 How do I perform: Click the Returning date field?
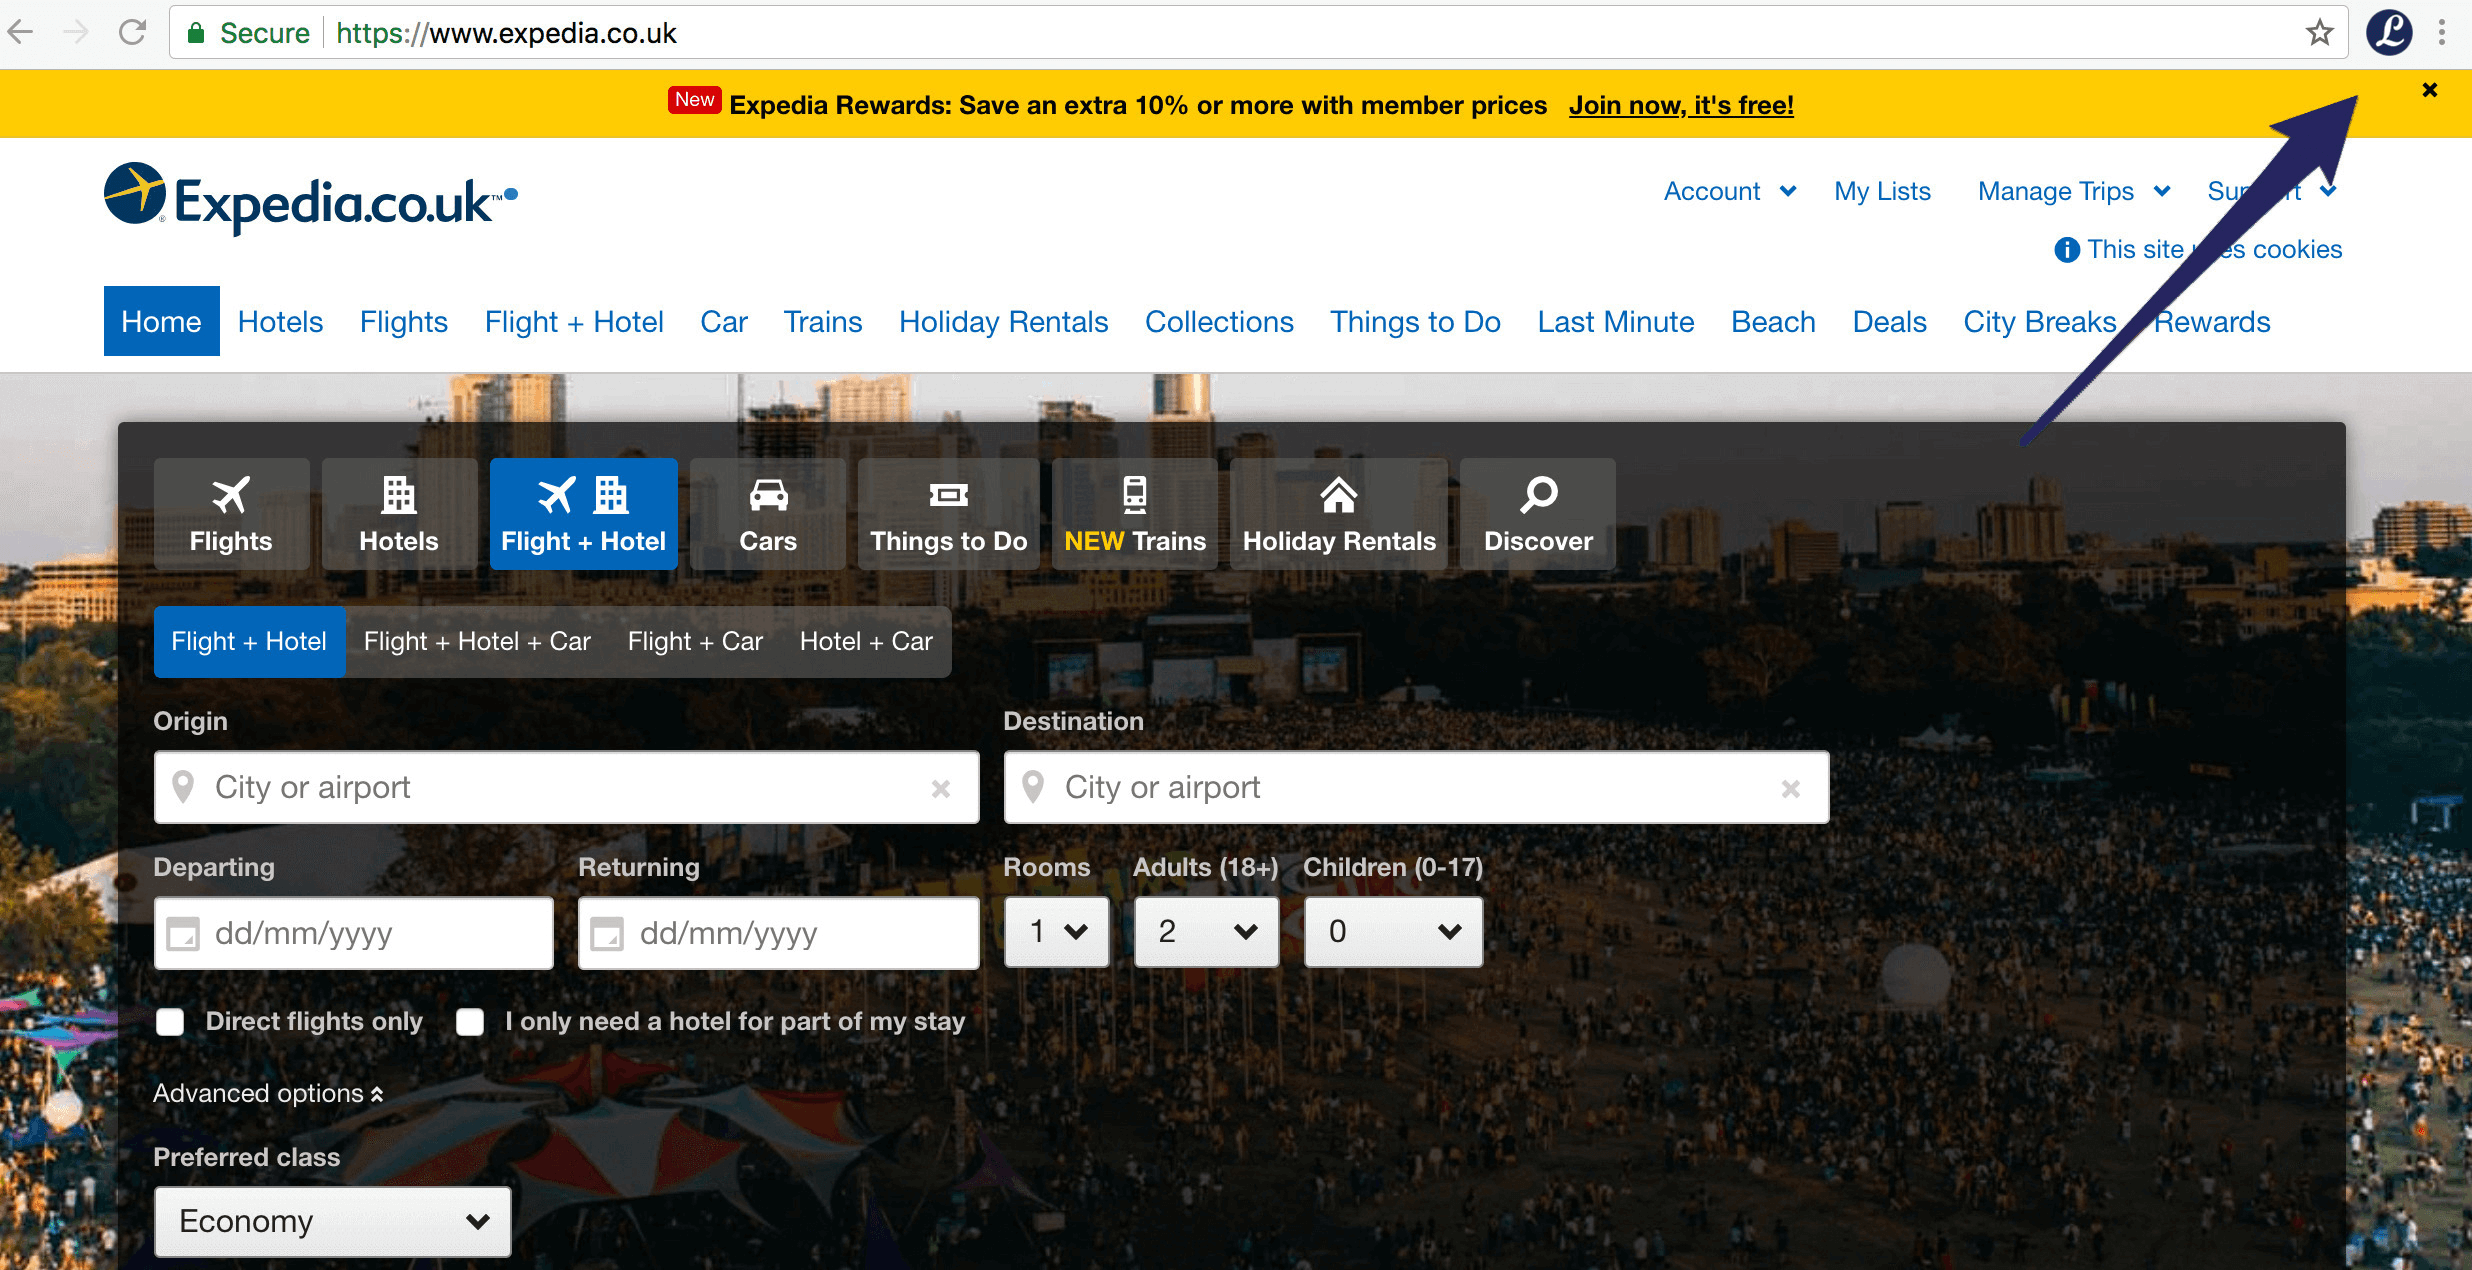click(779, 933)
